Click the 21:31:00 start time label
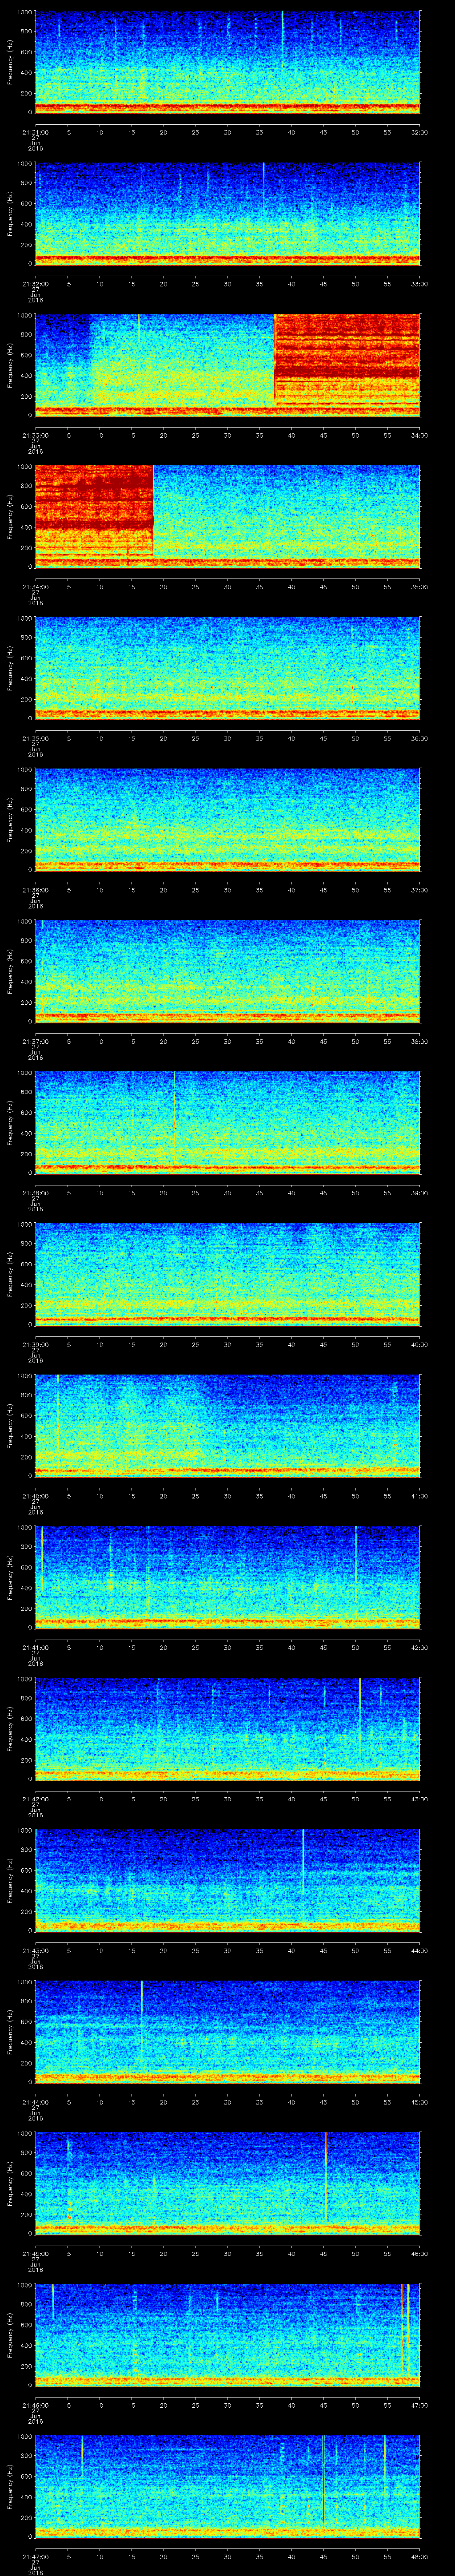 coord(35,132)
